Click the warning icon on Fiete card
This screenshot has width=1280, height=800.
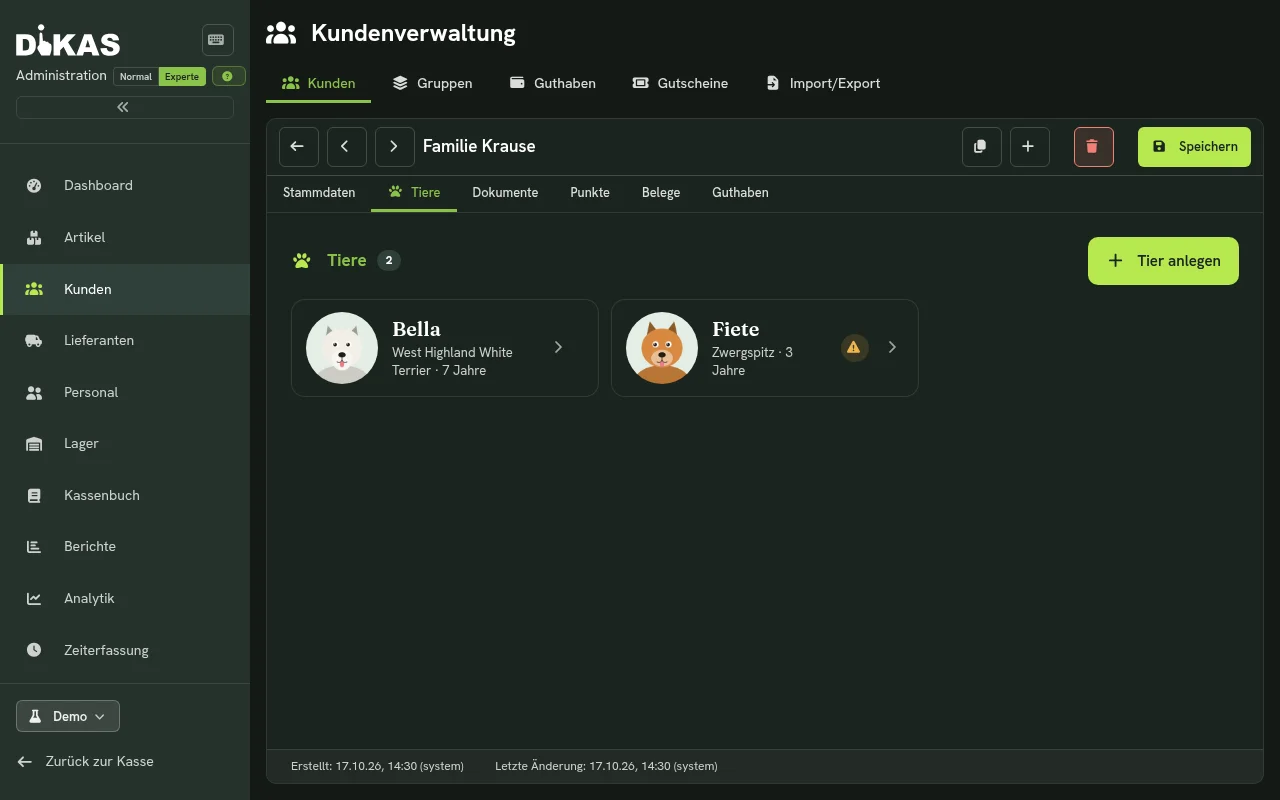pyautogui.click(x=854, y=347)
